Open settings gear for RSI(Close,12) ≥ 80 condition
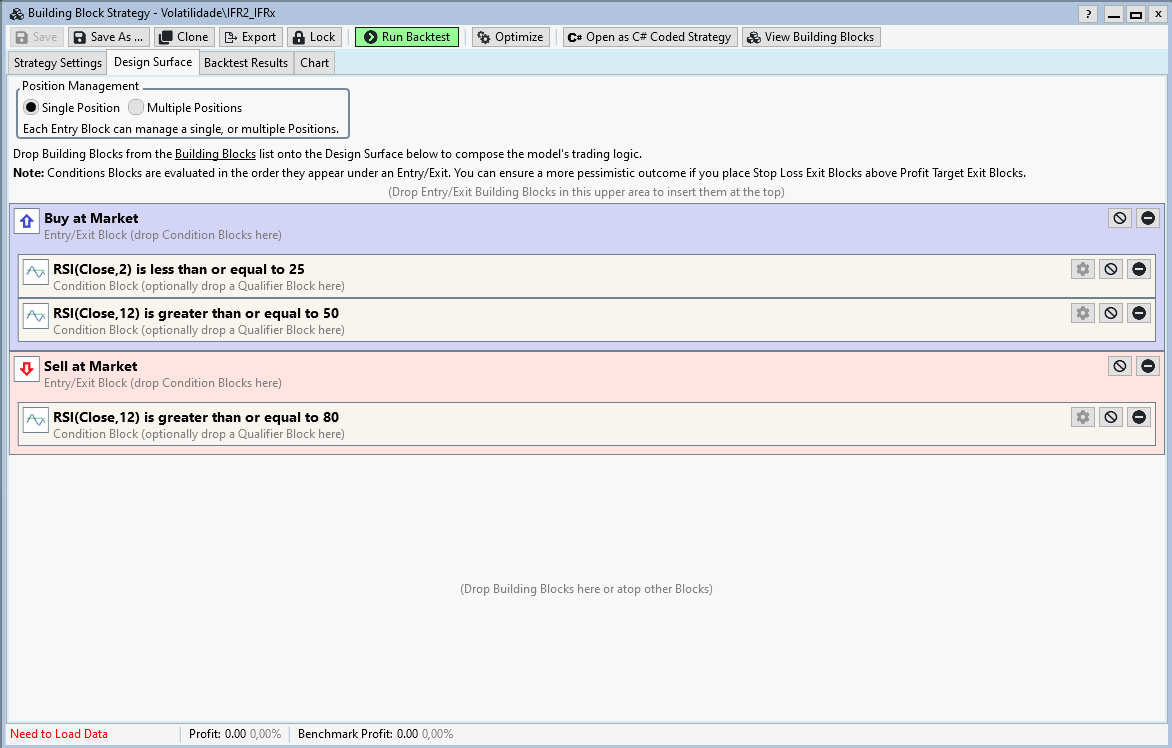 [x=1082, y=417]
